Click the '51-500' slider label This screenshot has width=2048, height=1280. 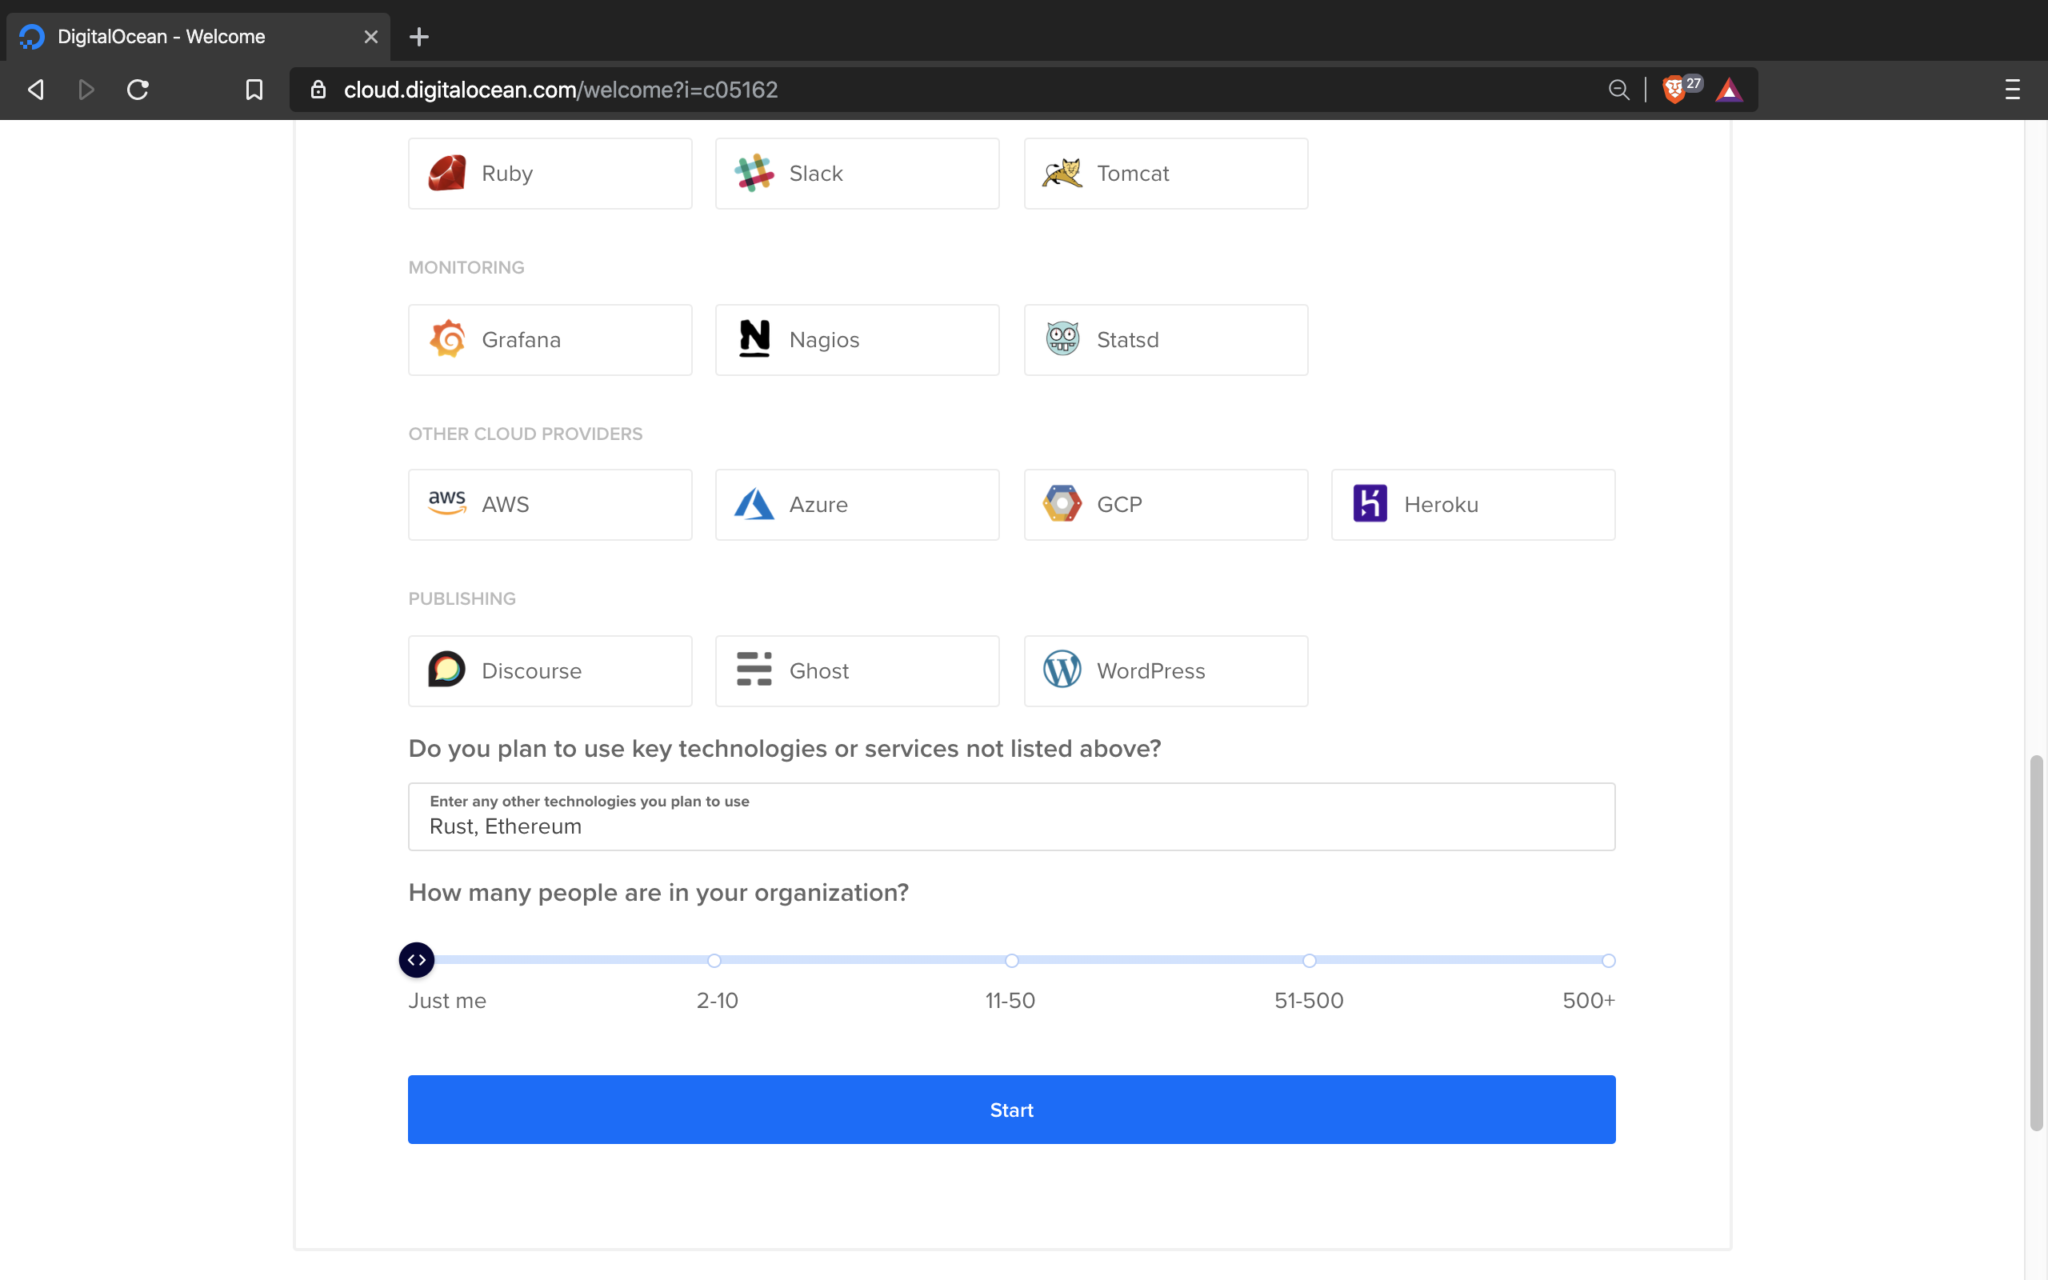[1309, 1001]
